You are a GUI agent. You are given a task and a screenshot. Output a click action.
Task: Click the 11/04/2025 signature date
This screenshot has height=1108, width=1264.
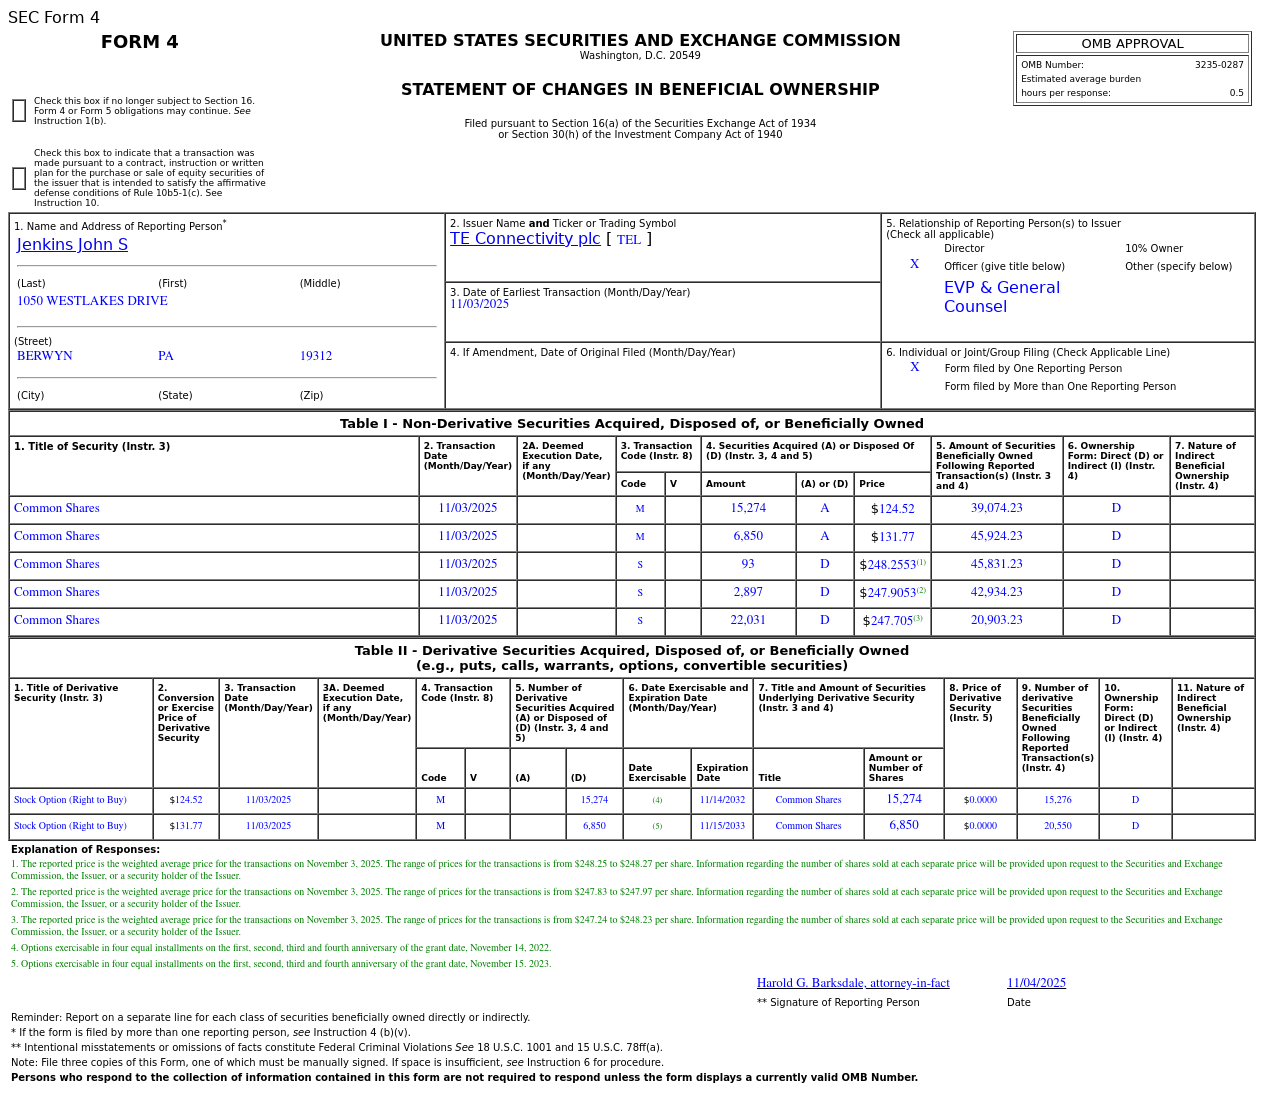pos(1036,983)
